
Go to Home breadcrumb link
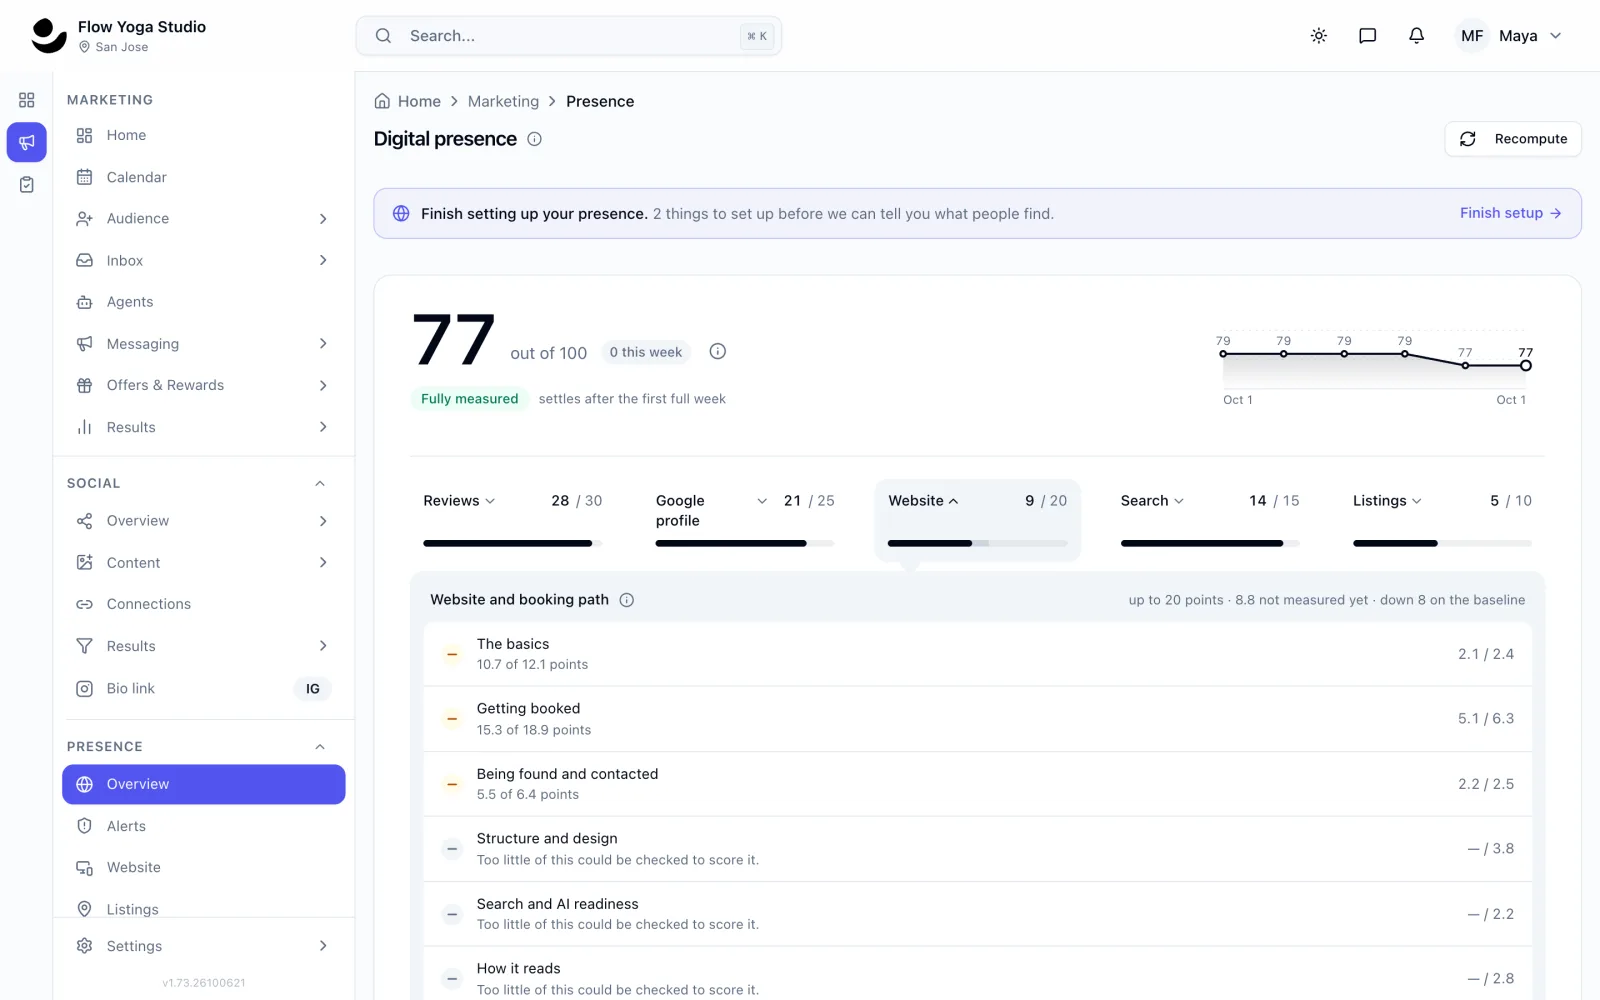[x=419, y=101]
